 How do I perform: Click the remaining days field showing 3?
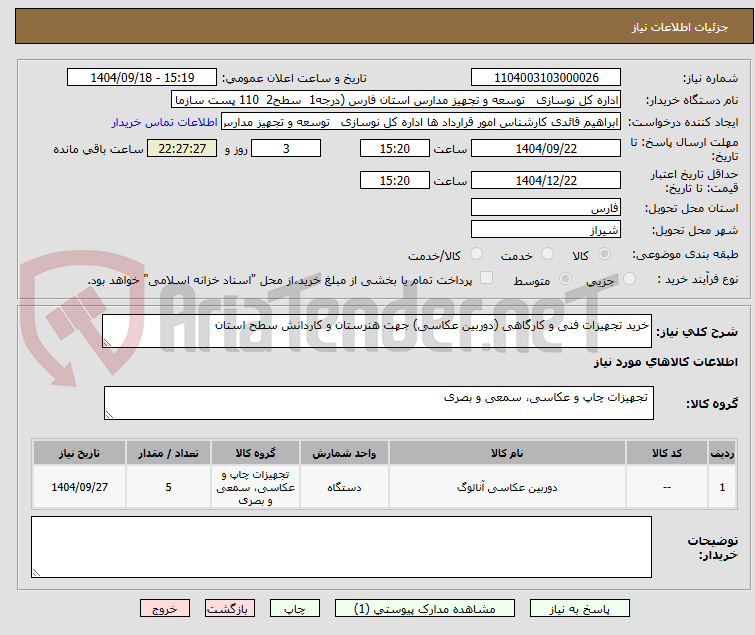[x=286, y=148]
